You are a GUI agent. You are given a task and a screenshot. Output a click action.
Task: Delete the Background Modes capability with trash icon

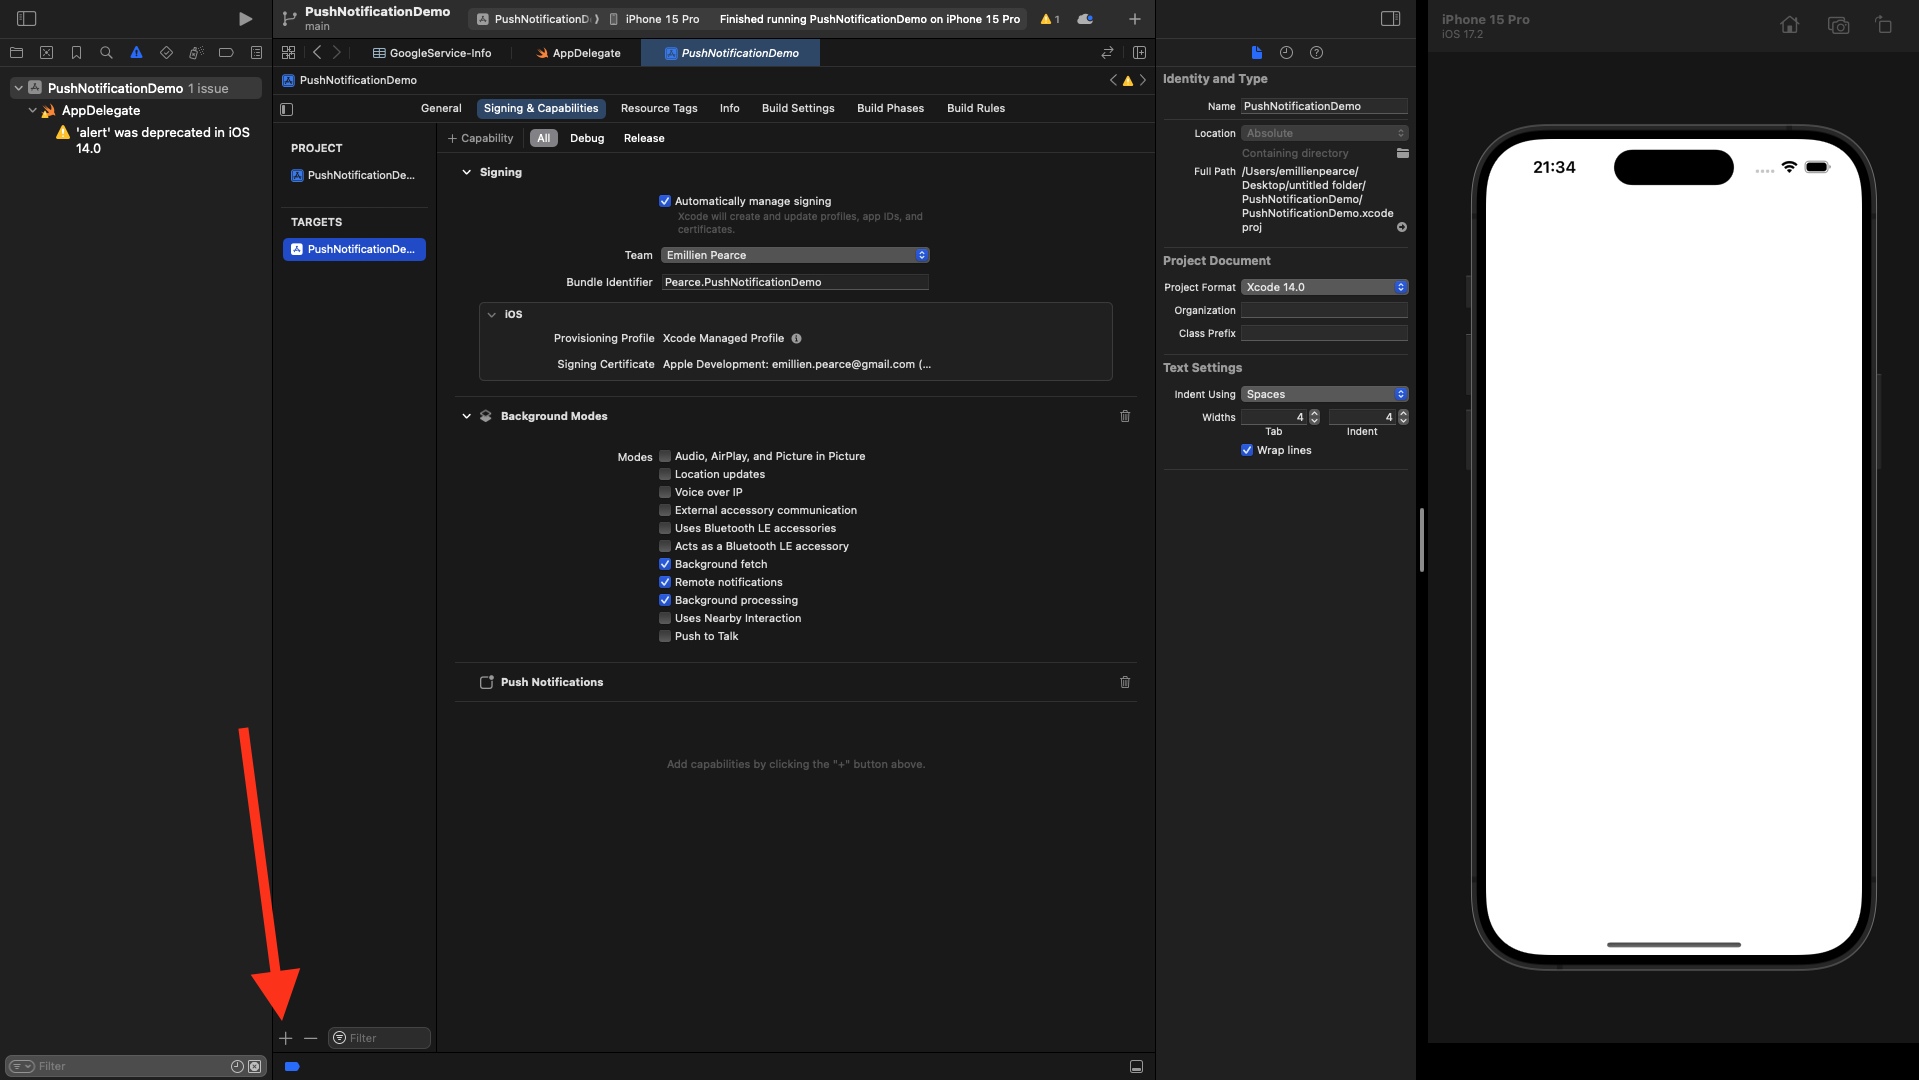pyautogui.click(x=1125, y=416)
